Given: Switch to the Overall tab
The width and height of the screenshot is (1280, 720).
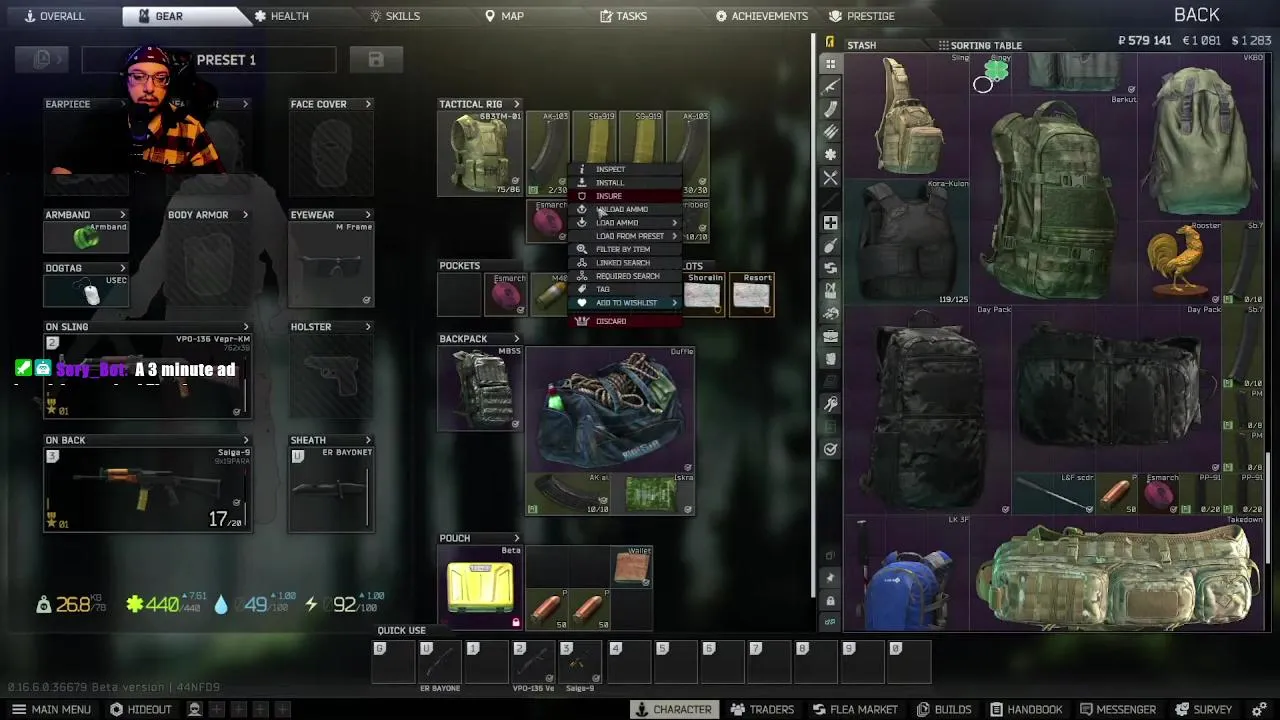Looking at the screenshot, I should [x=55, y=16].
